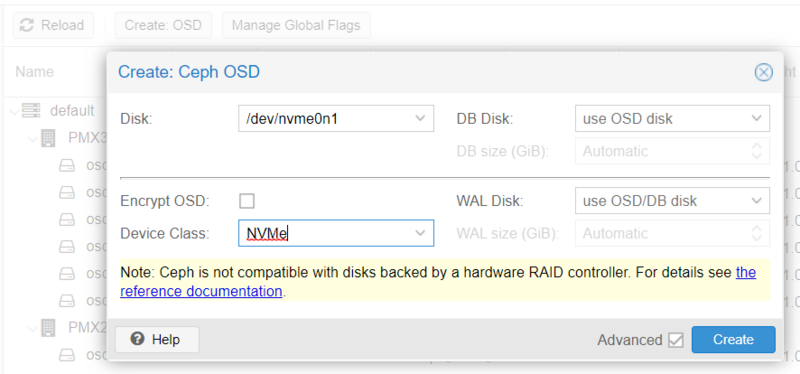Click the OSD drive icon under PMX2
Screen dimensions: 800x374
(x=67, y=355)
